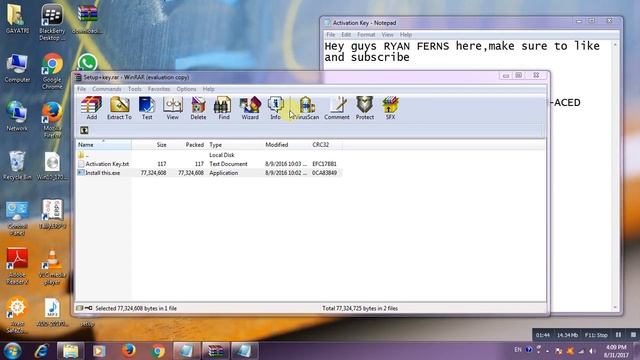Screen dimensions: 640x360
Task: Select the Install this.exe file row
Action: 209,173
